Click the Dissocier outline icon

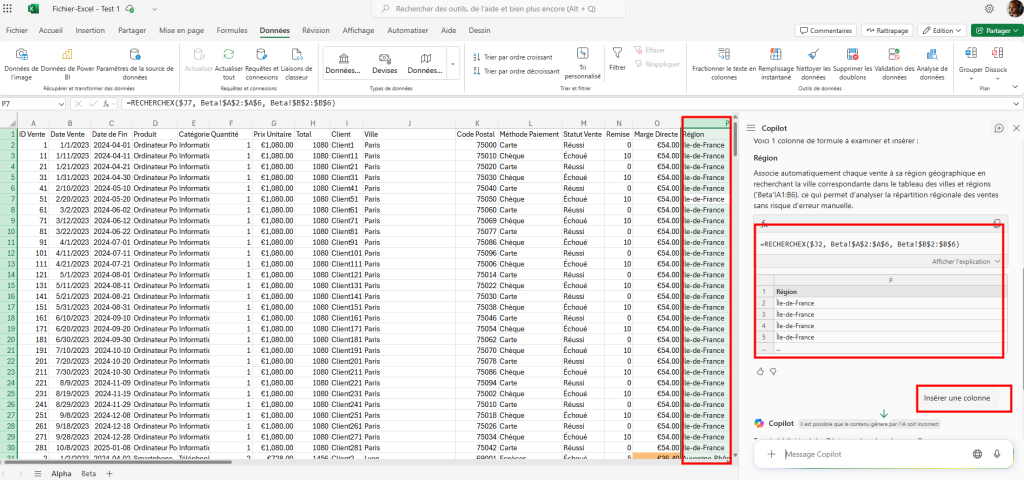click(997, 54)
